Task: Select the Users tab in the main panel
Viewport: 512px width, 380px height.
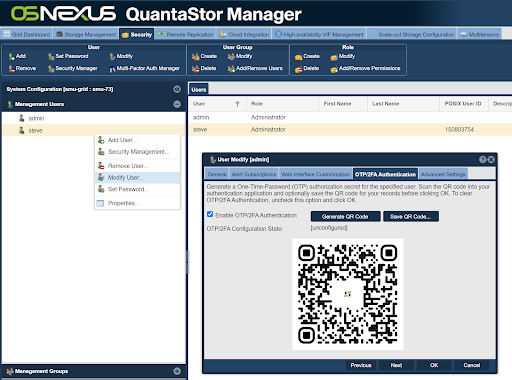Action: point(199,89)
